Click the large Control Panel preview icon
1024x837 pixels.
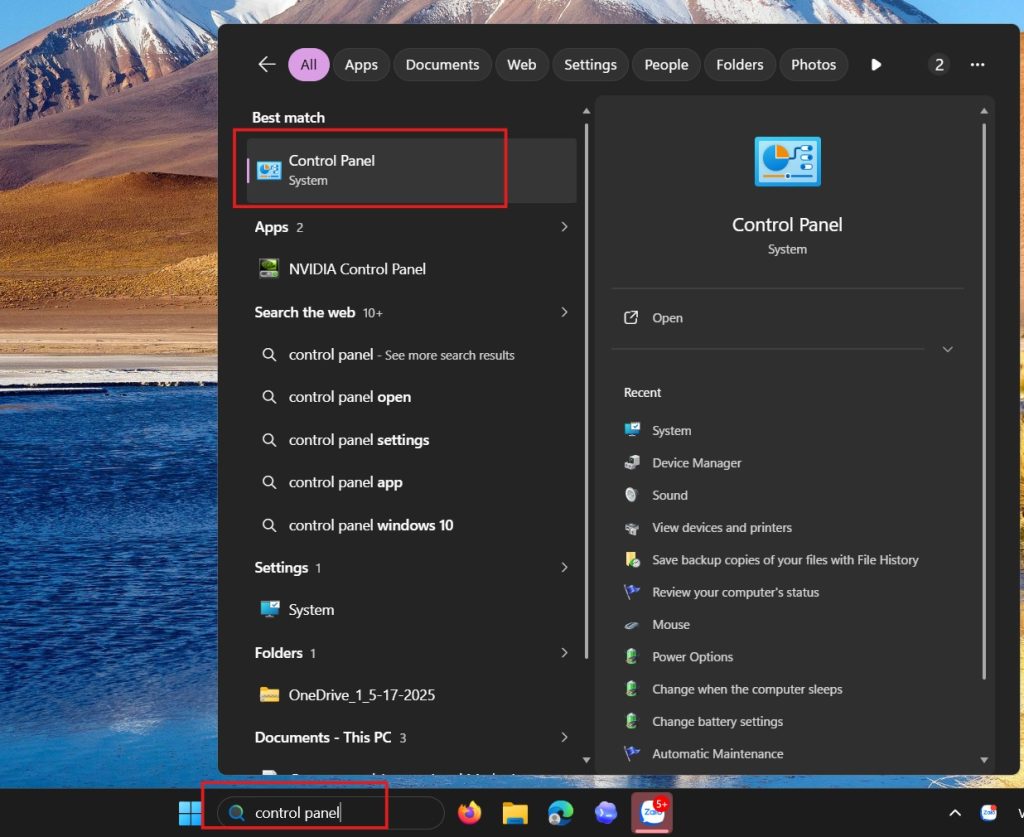point(787,161)
